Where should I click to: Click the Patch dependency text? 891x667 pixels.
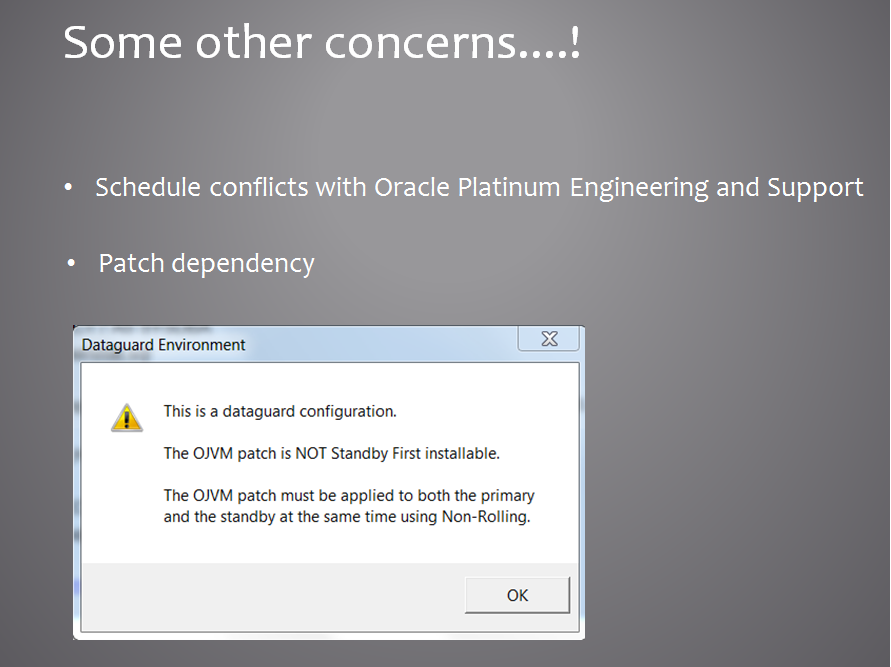[x=206, y=263]
